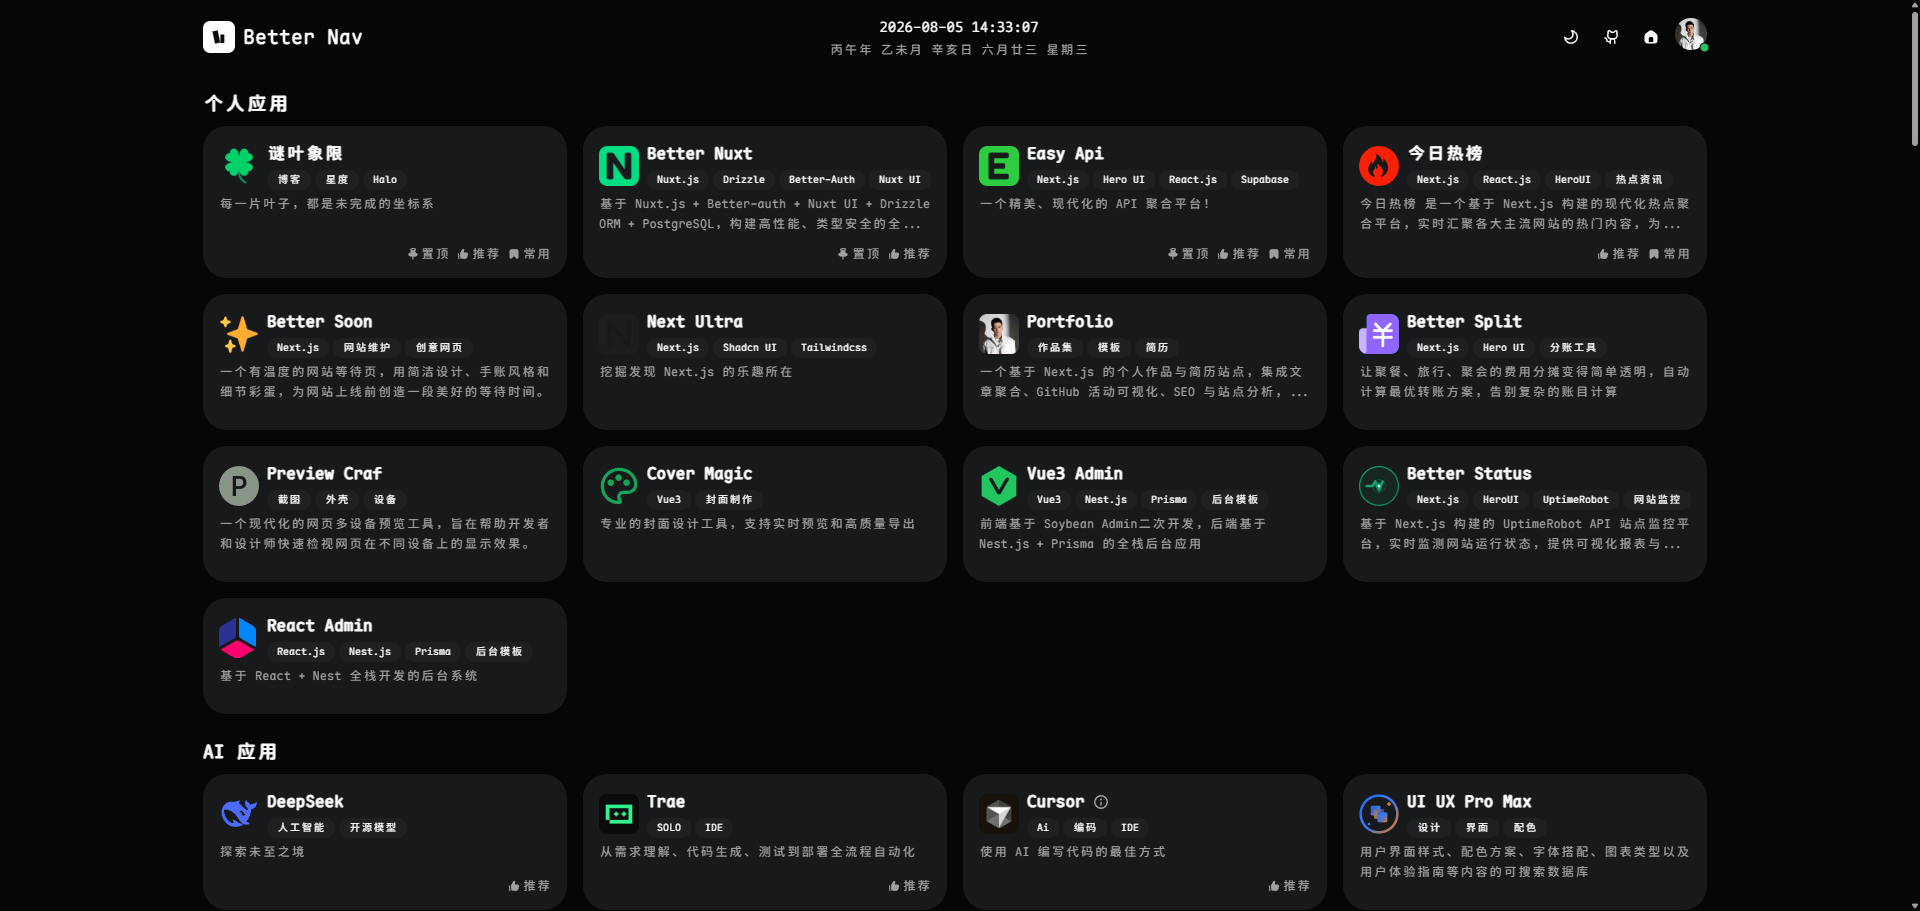Viewport: 1920px width, 911px height.
Task: Click the 推荐 label on 今日热榜 card
Action: (x=1618, y=254)
